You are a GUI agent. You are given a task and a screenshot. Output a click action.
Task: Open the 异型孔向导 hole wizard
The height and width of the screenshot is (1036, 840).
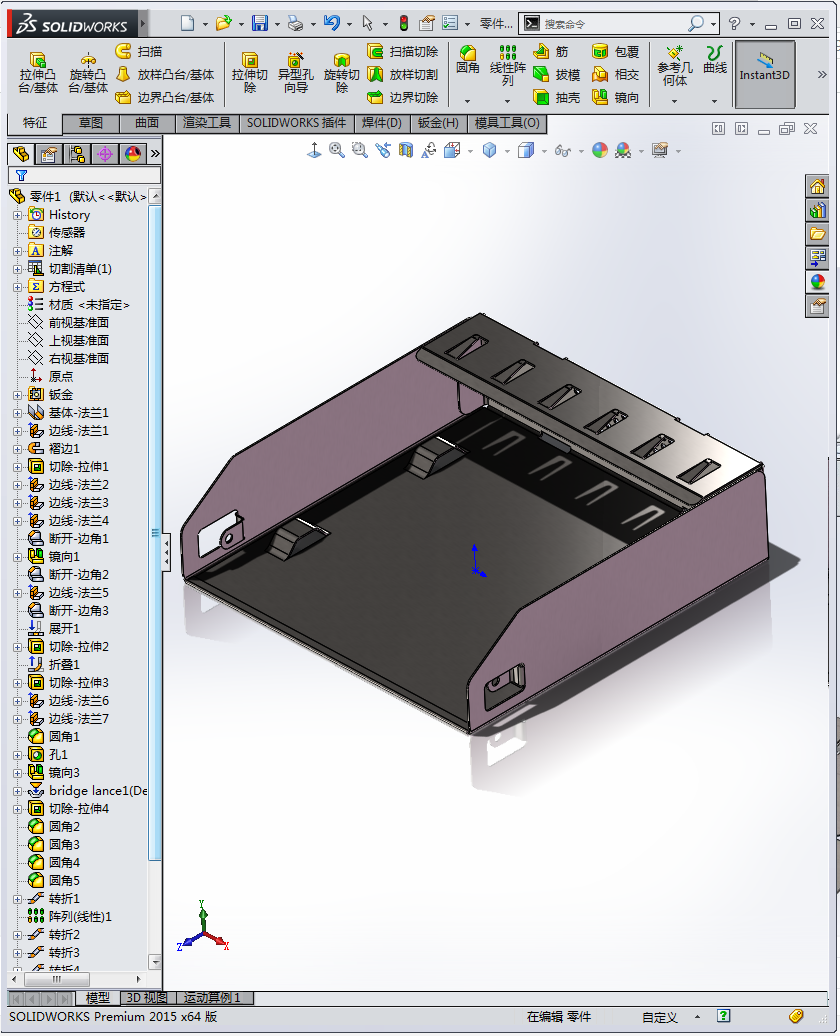pyautogui.click(x=295, y=73)
